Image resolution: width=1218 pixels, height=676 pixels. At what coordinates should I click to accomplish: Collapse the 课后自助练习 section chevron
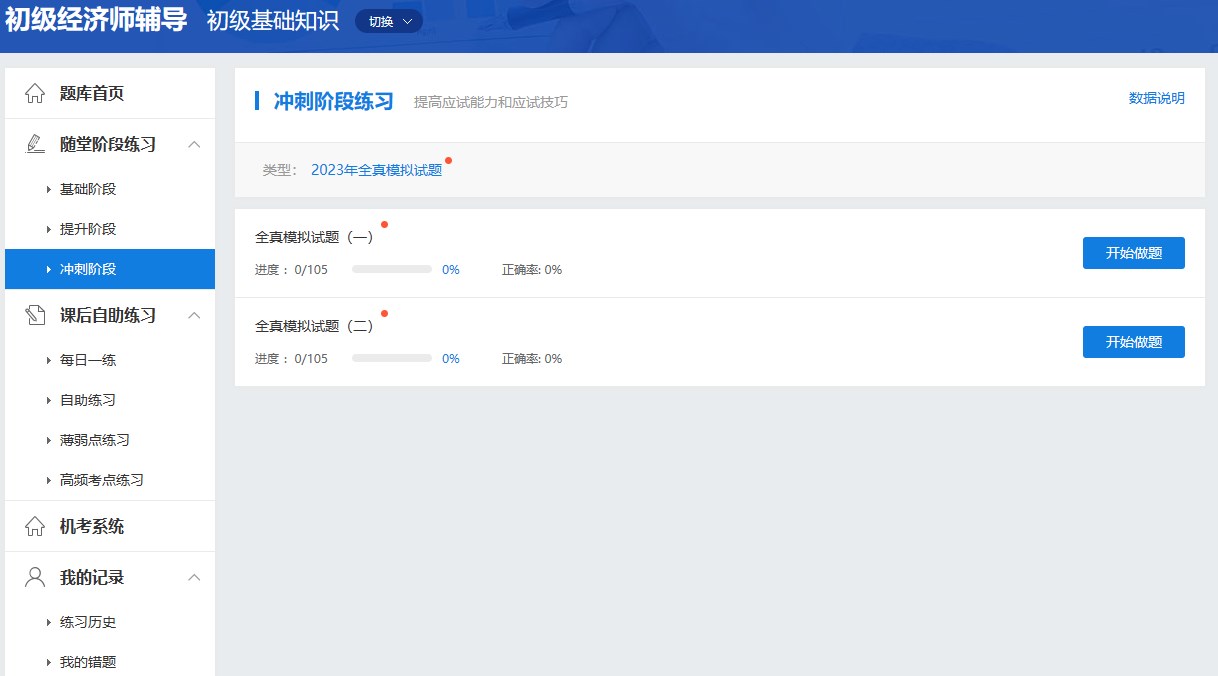point(195,315)
